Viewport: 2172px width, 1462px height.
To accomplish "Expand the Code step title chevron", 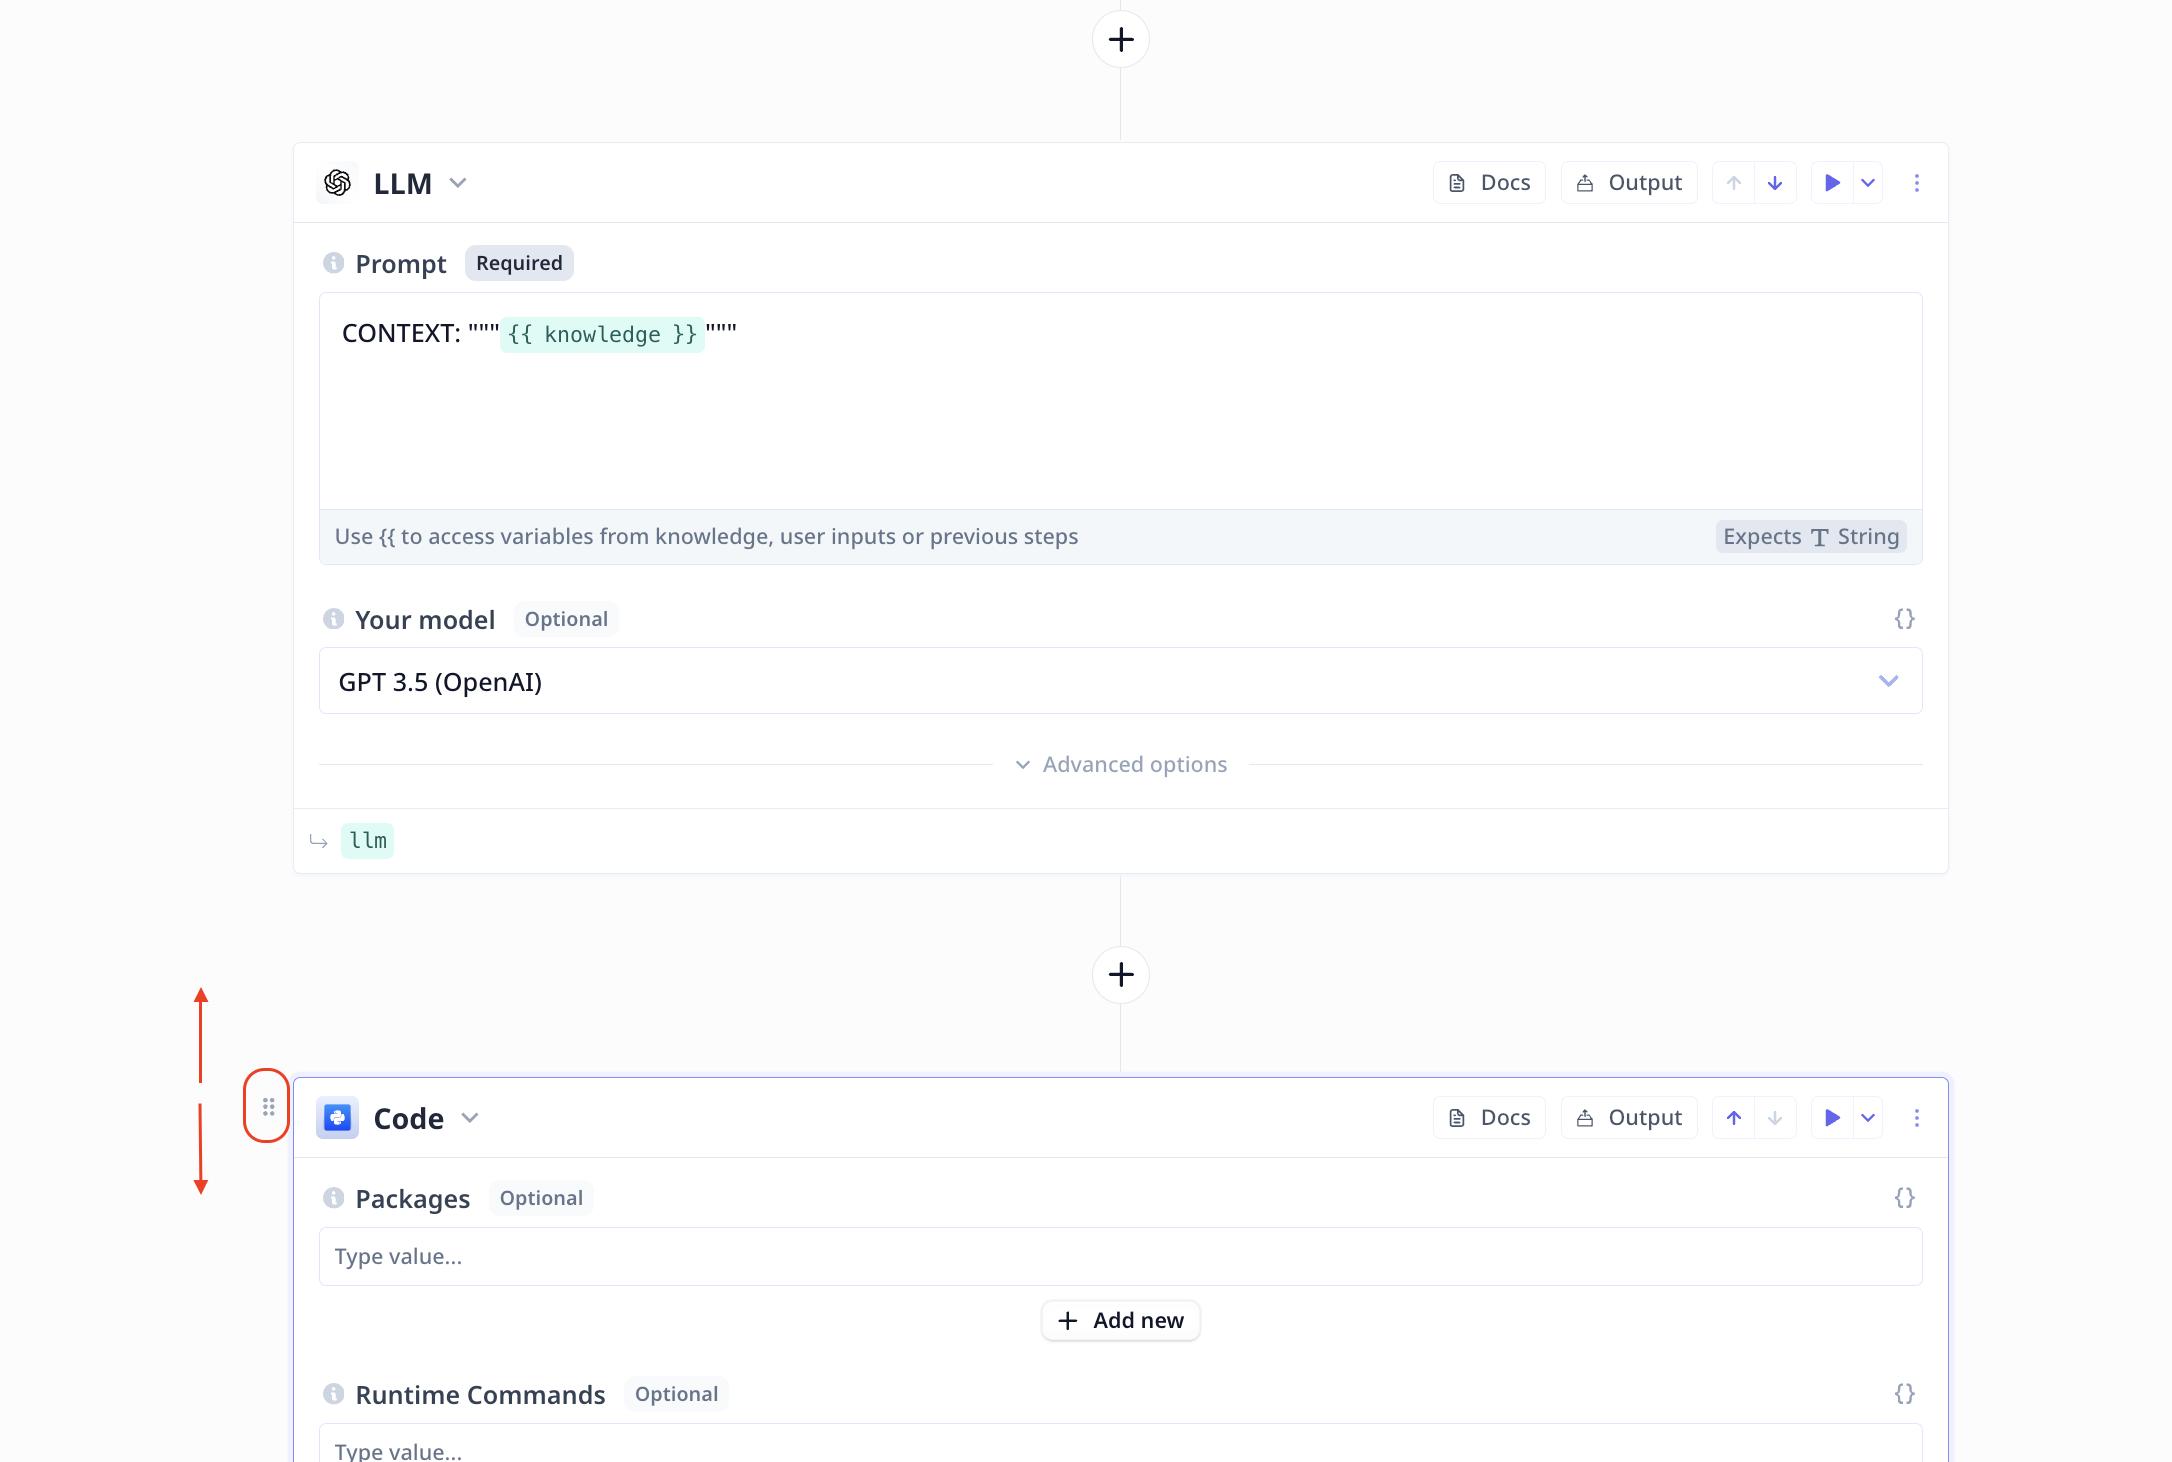I will 470,1118.
